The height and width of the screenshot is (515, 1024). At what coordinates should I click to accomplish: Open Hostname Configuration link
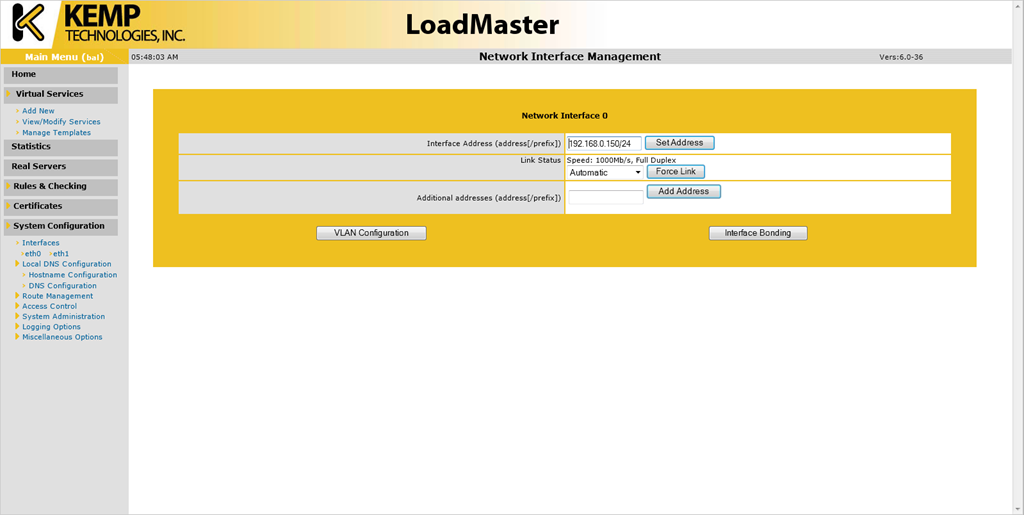click(72, 275)
